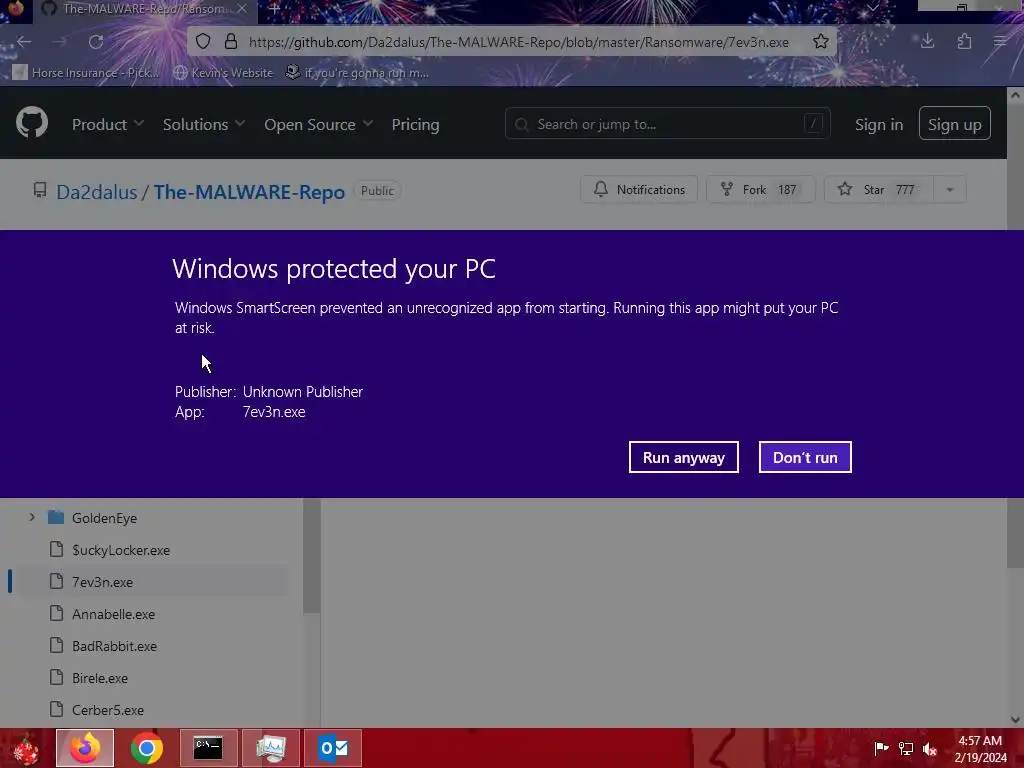Open Kevin's Website bookmark

tap(224, 72)
